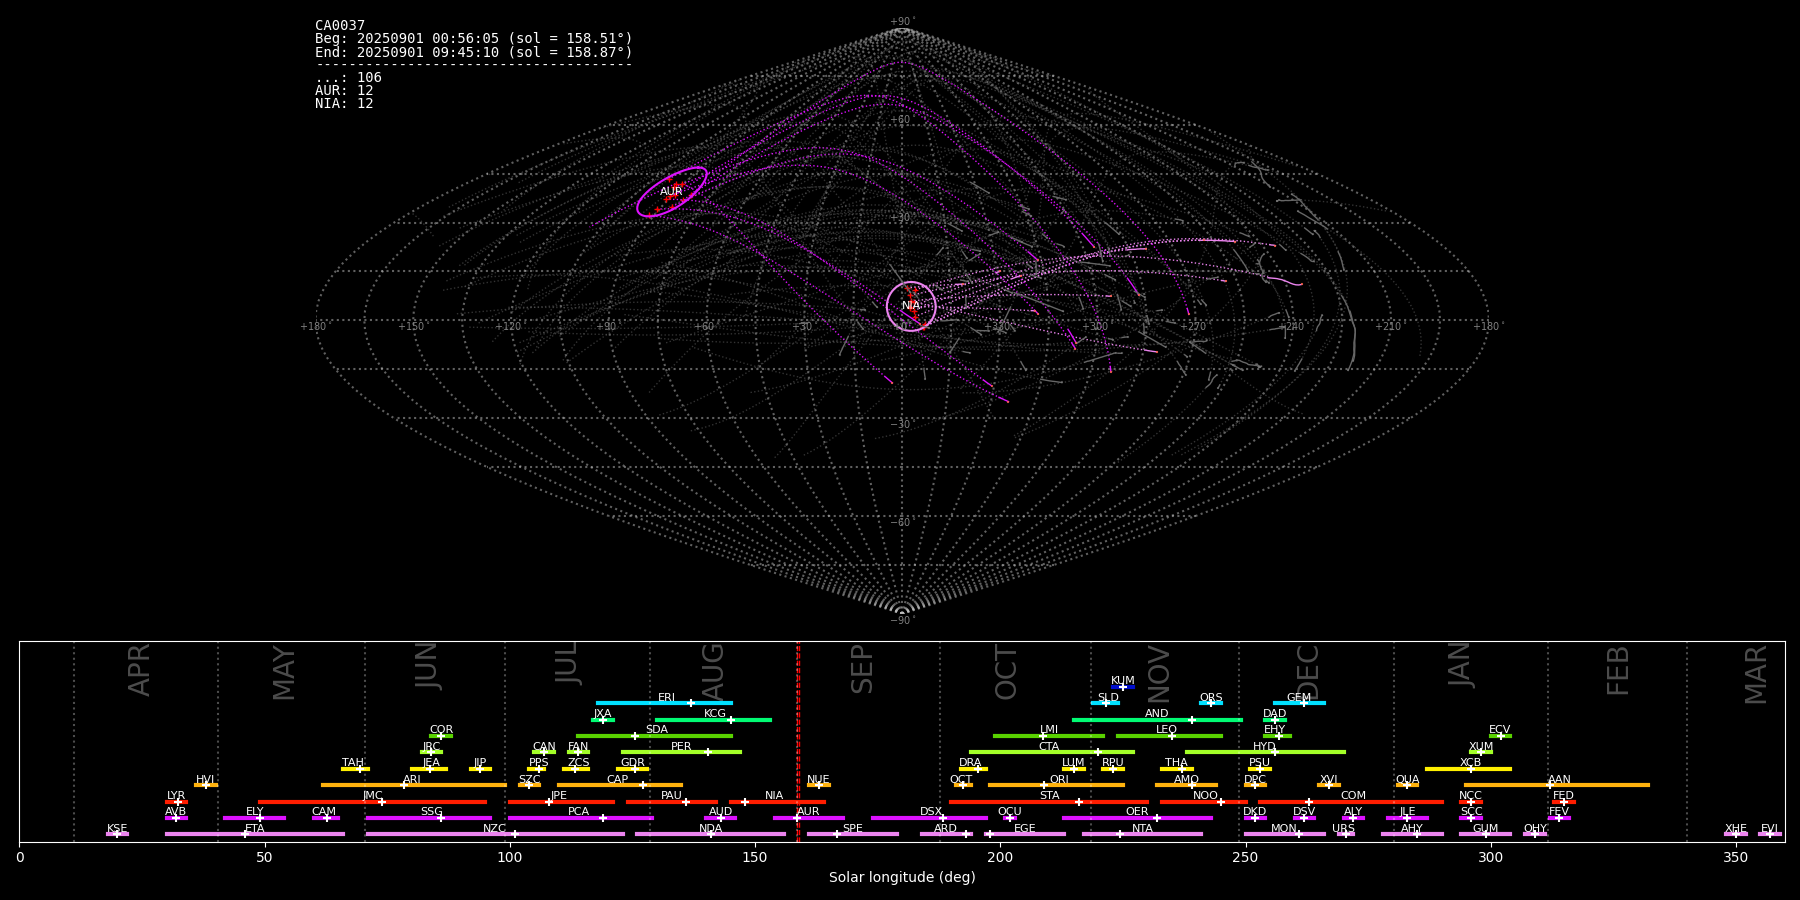The width and height of the screenshot is (1800, 900).
Task: Click the sporadic count '...: 106' line
Action: coord(348,78)
